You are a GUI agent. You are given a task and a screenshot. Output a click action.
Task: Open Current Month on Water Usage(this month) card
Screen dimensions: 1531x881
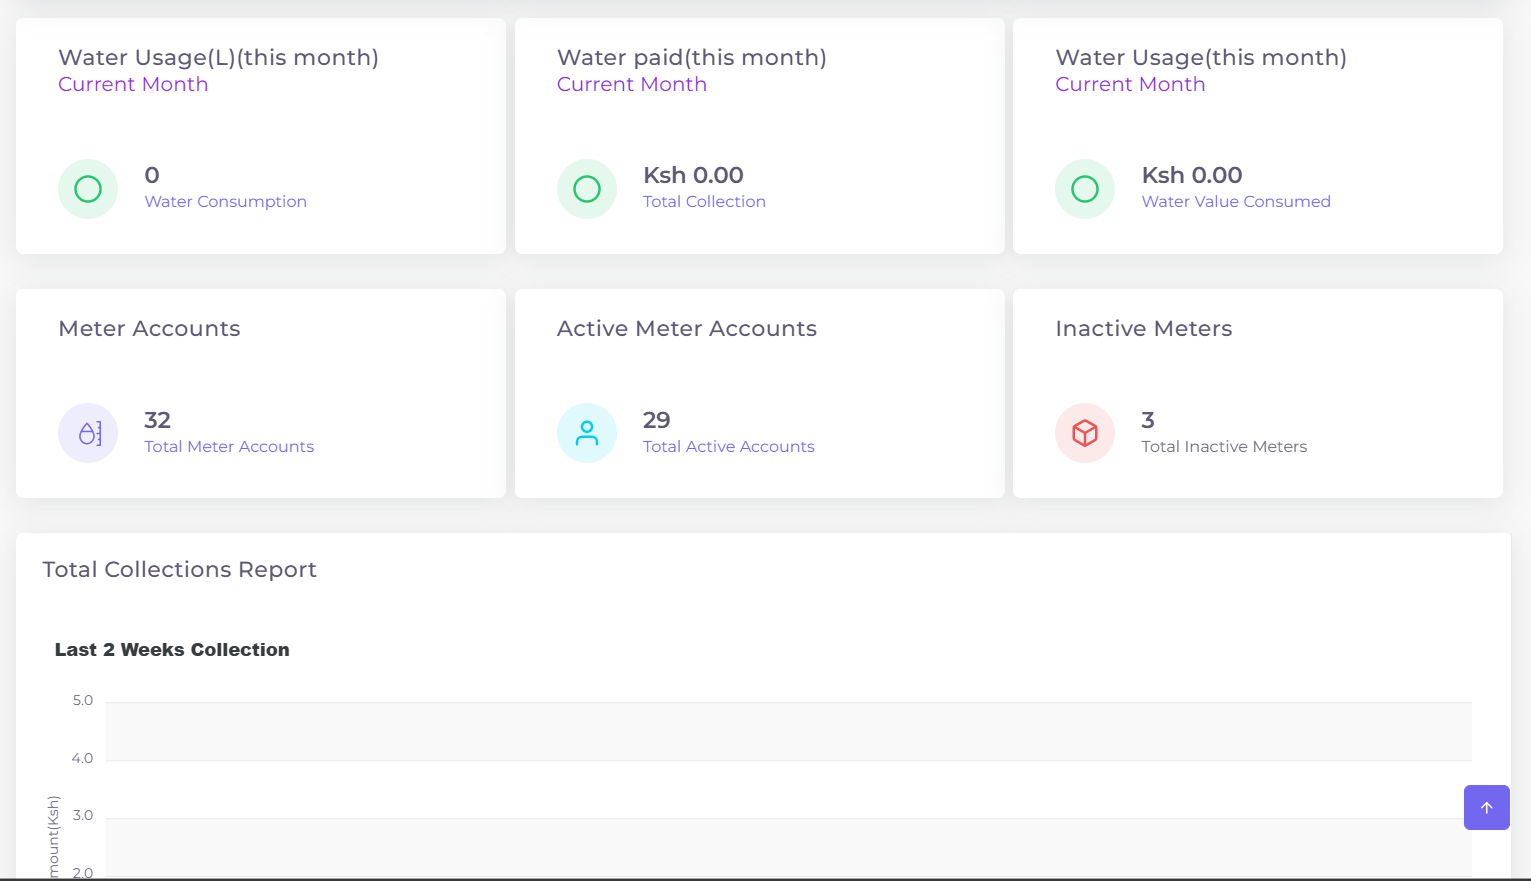point(1130,84)
